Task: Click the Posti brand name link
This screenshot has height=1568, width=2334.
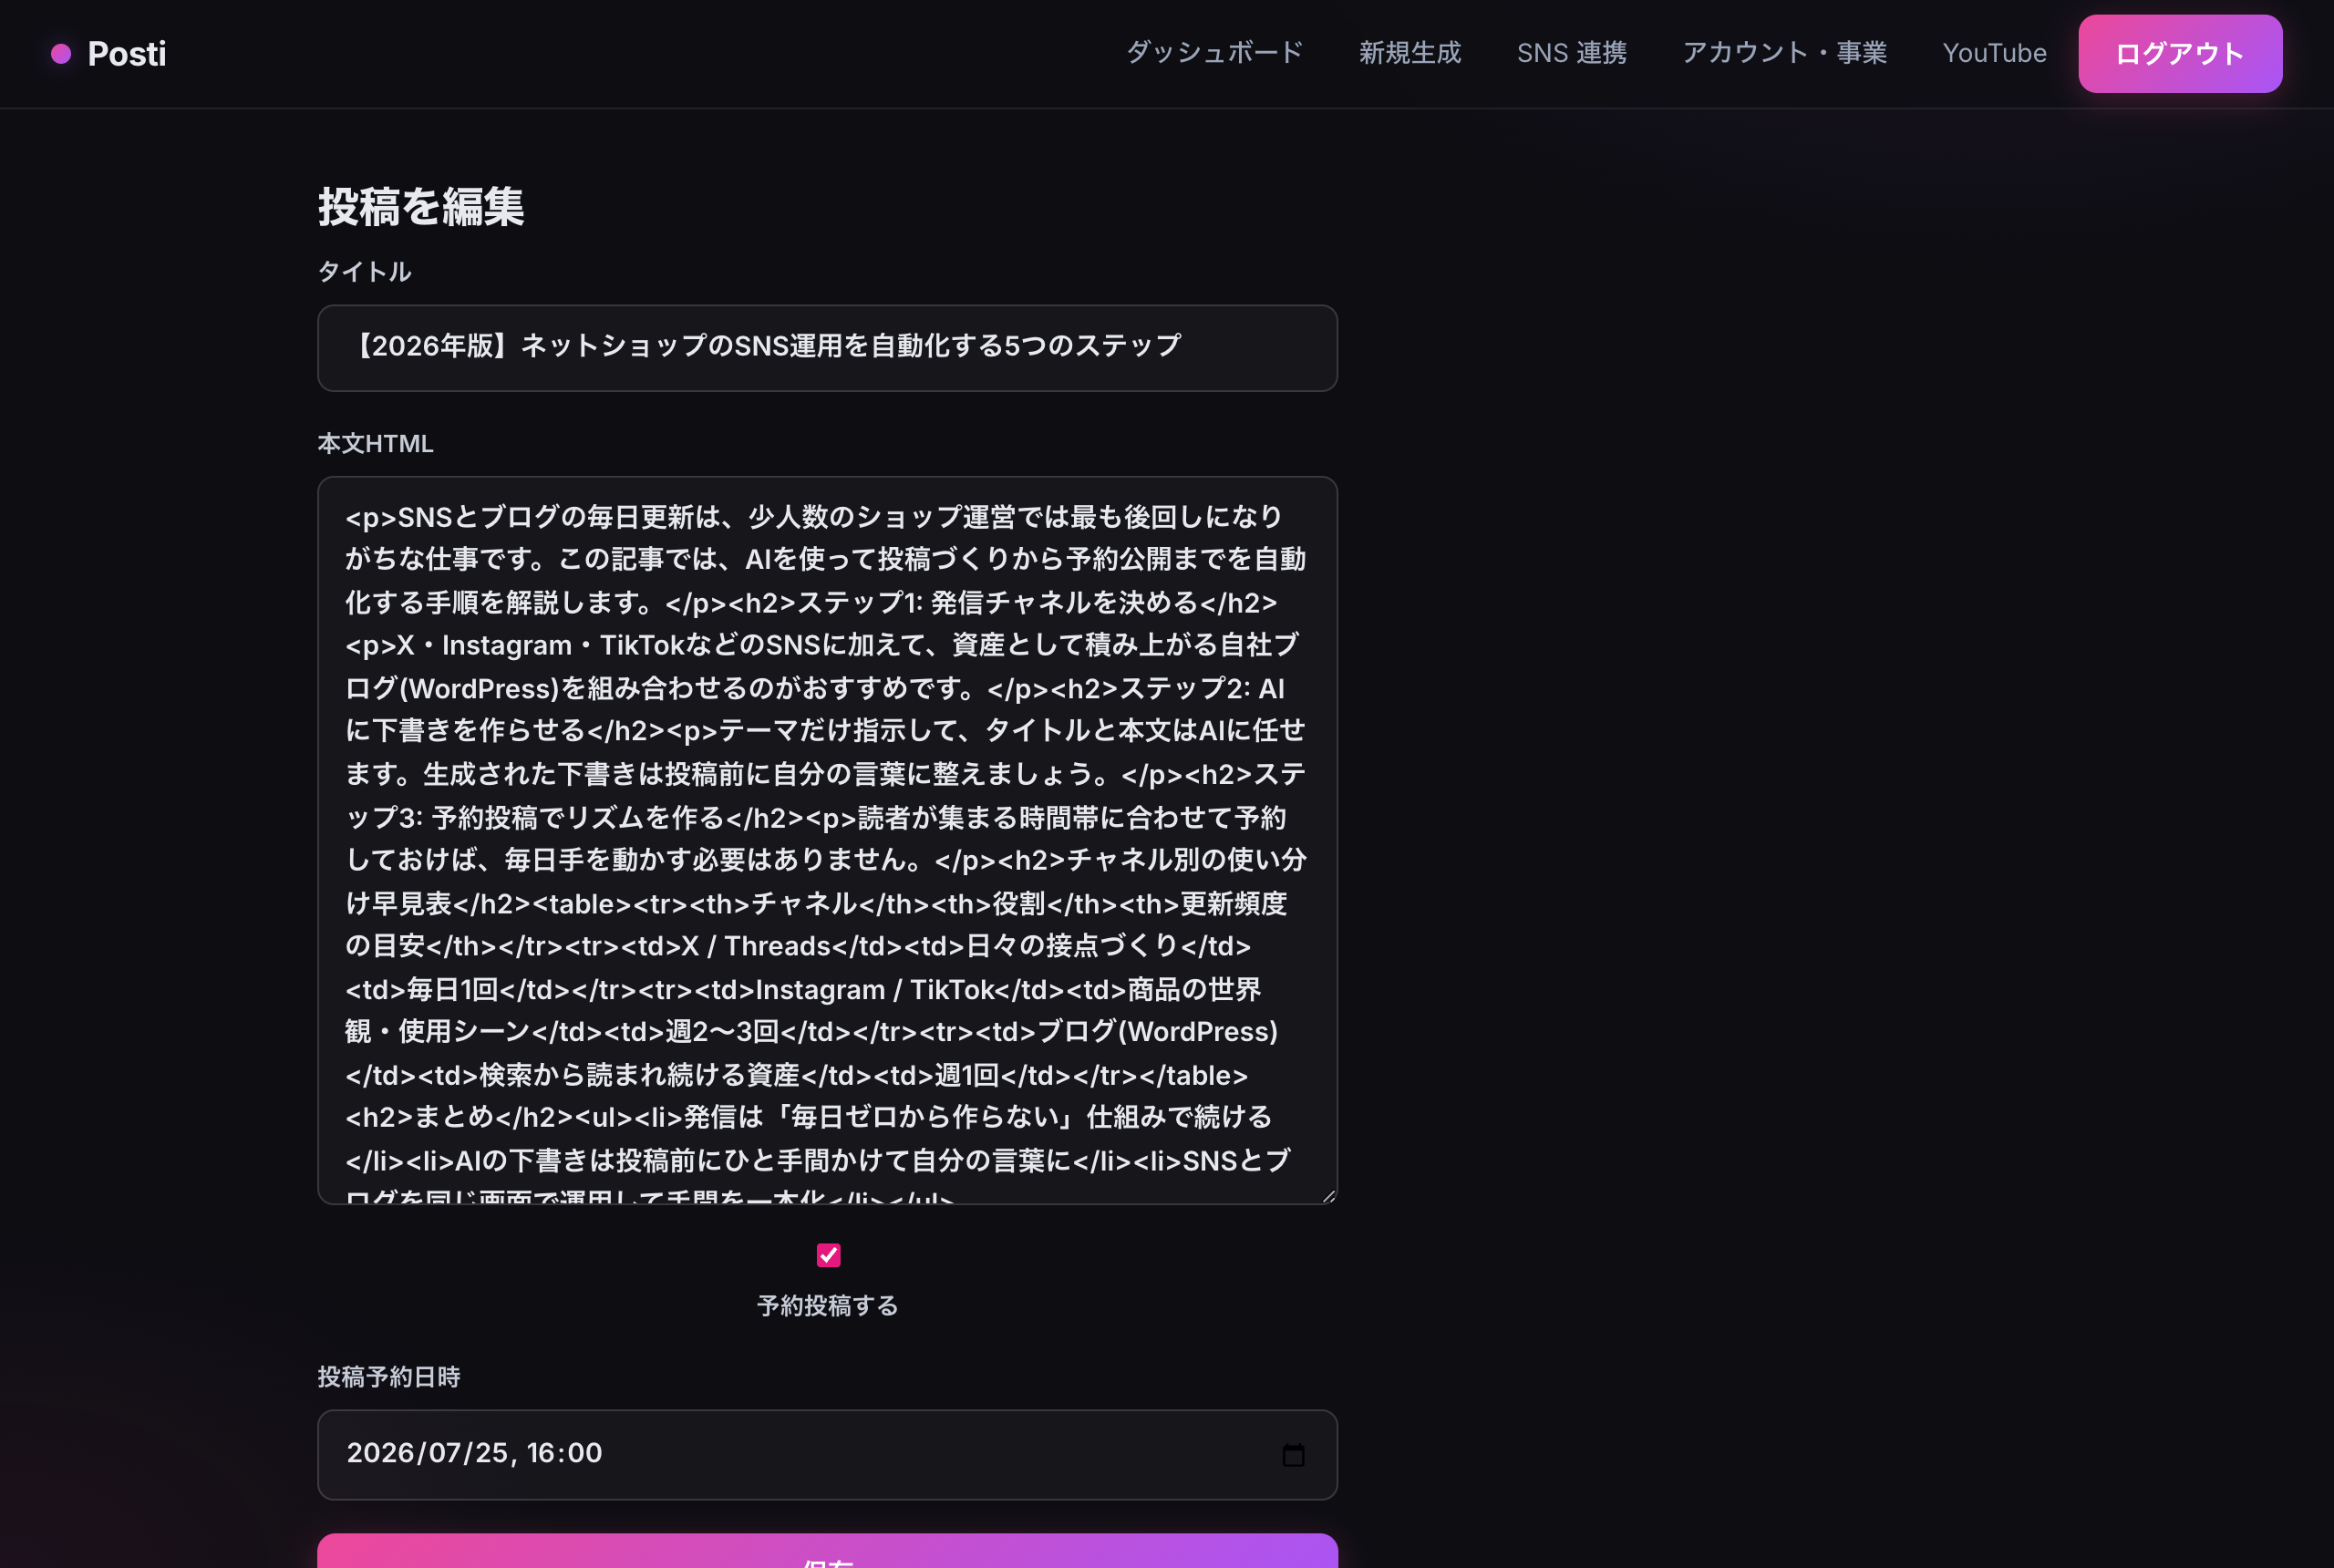Action: coord(127,54)
